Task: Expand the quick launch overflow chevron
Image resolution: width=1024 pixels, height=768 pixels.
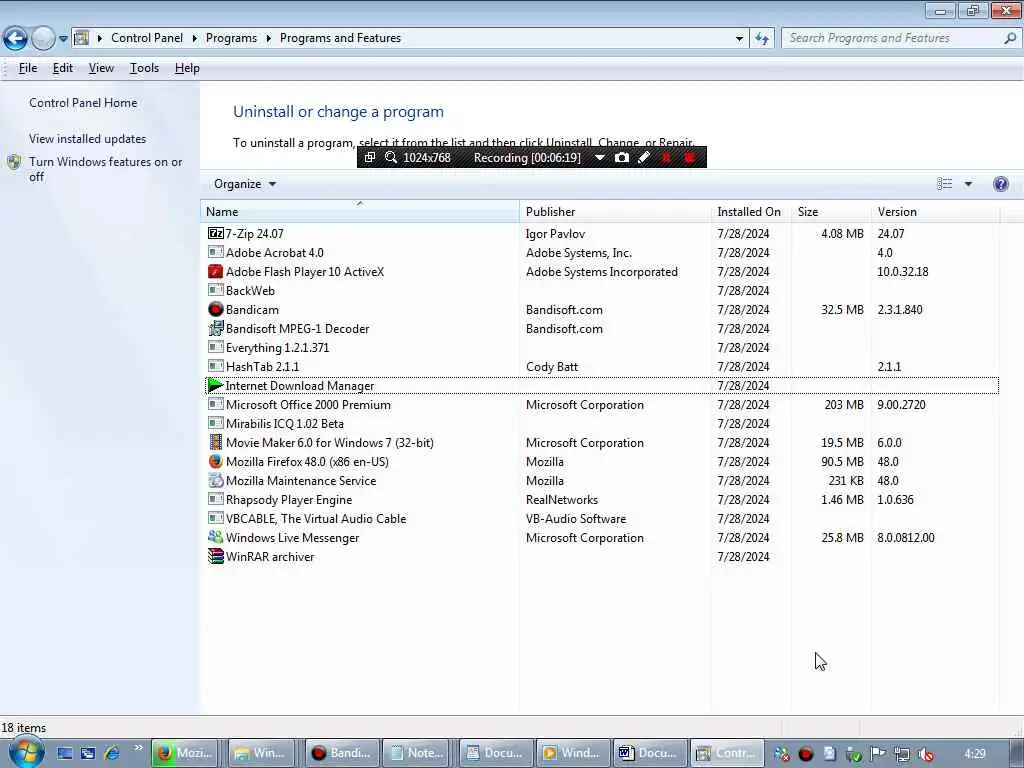Action: pos(138,748)
